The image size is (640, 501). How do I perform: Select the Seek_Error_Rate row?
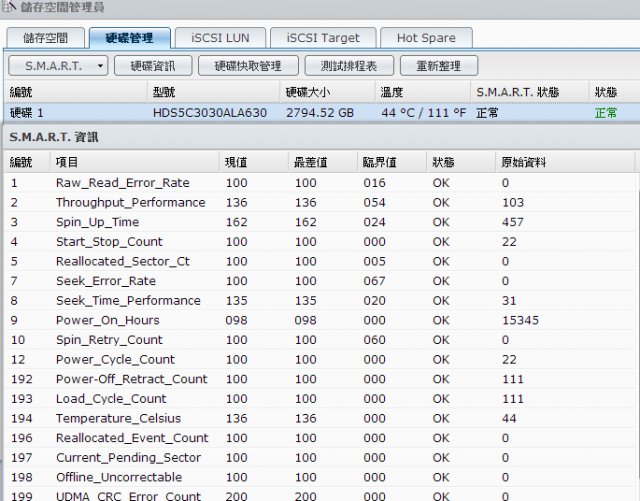point(320,281)
